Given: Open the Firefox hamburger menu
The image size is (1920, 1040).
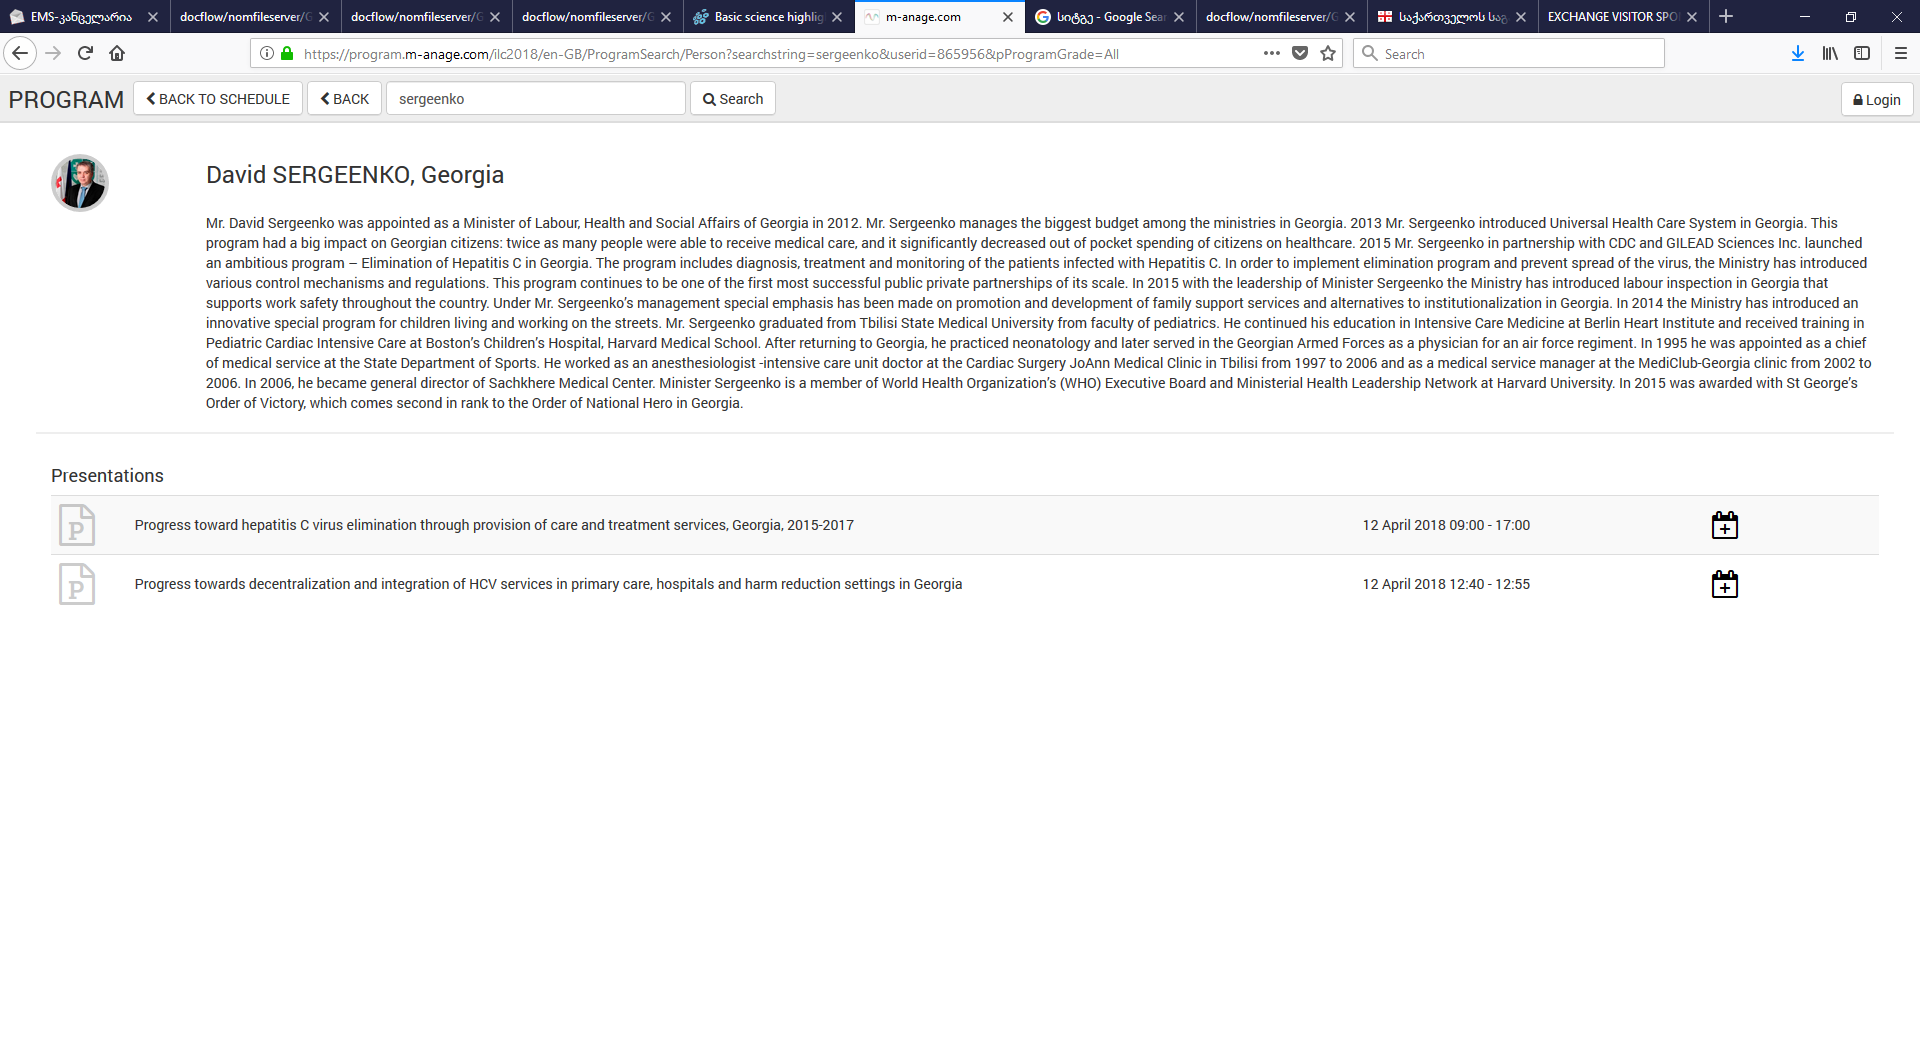Looking at the screenshot, I should 1900,53.
